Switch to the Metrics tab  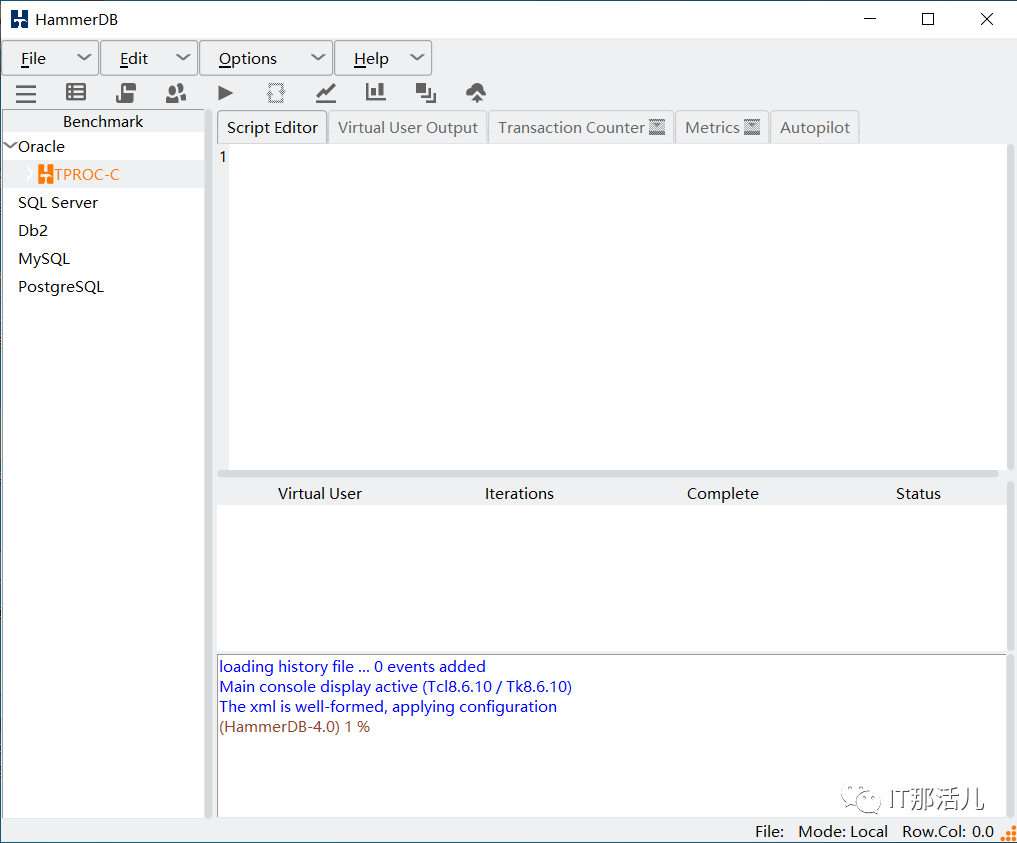pos(722,127)
